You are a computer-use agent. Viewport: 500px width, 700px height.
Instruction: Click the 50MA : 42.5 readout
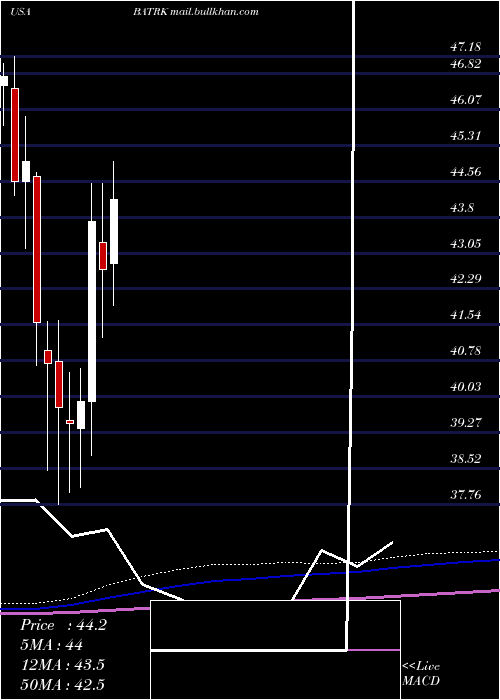63,684
